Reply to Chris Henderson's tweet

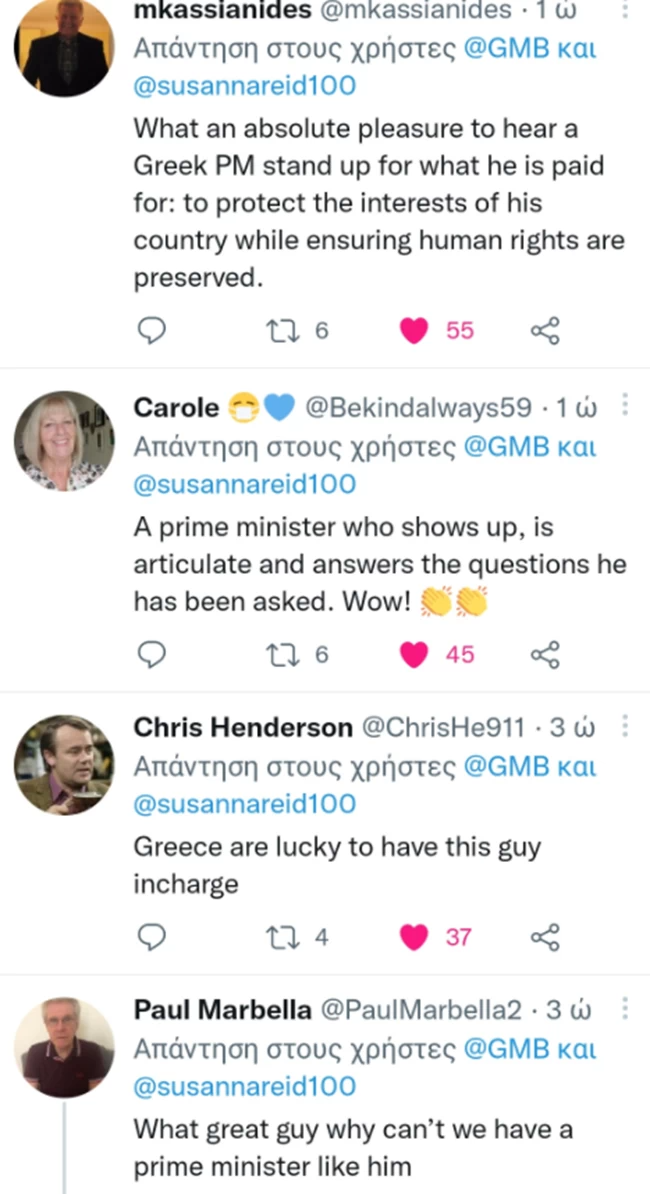click(x=150, y=937)
